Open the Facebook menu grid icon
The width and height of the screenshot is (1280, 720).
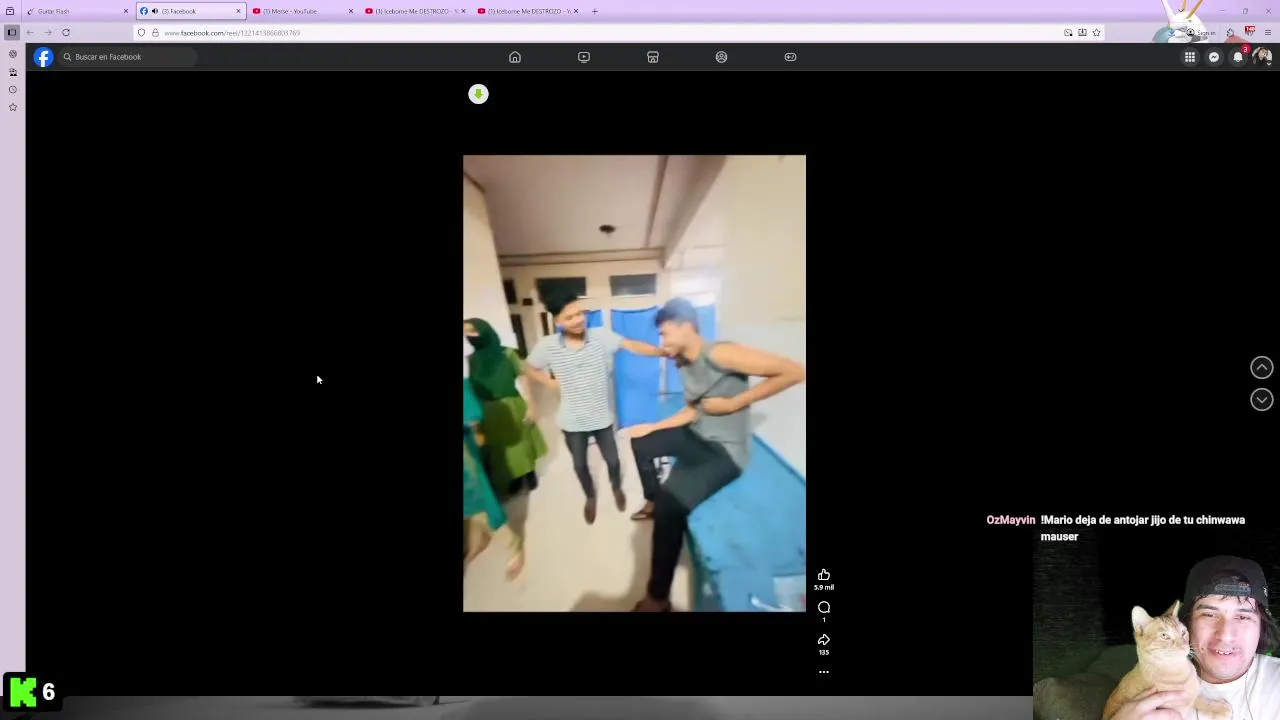(1190, 57)
